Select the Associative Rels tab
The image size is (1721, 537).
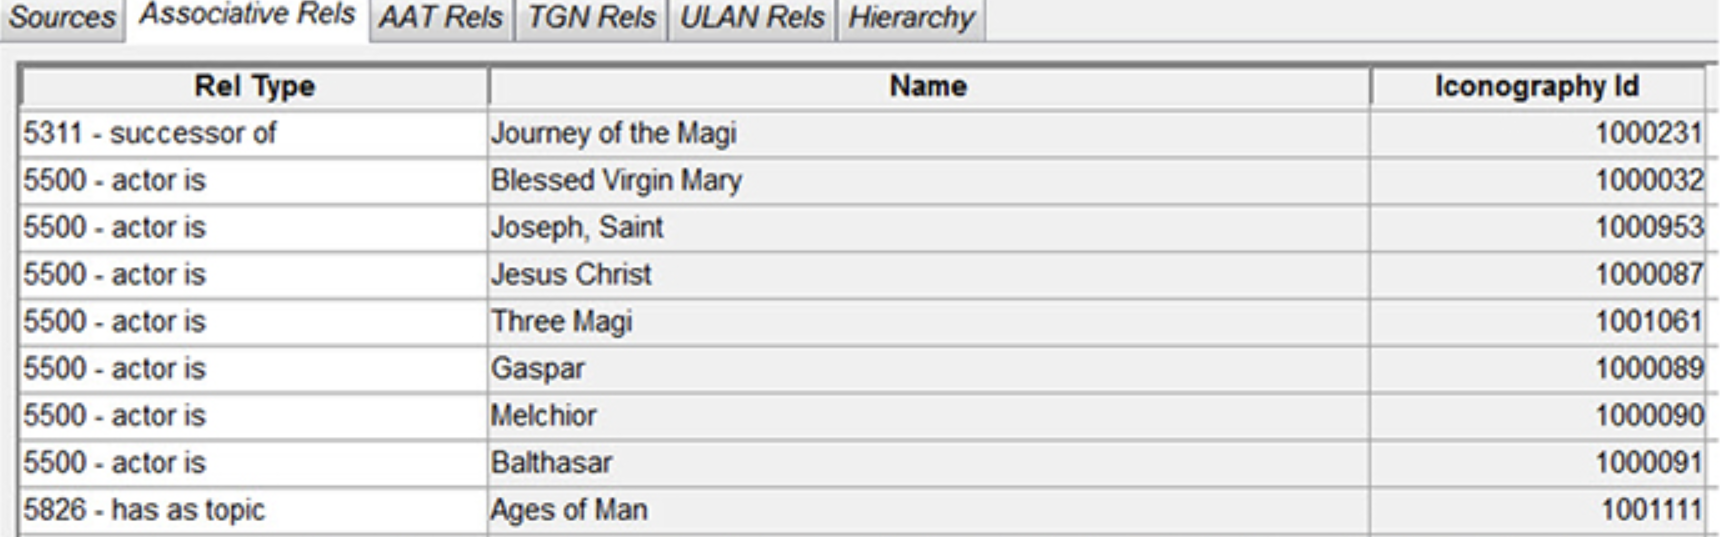click(247, 16)
